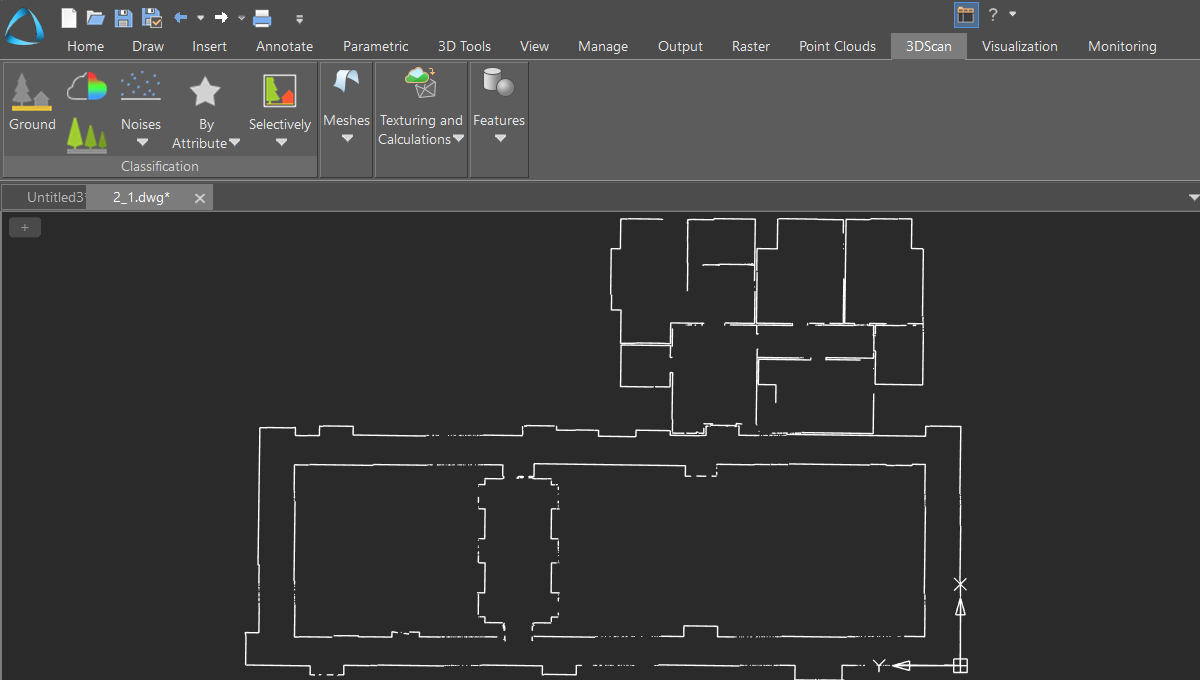The height and width of the screenshot is (680, 1200).
Task: Click the plus button in drawing viewport
Action: (x=25, y=228)
